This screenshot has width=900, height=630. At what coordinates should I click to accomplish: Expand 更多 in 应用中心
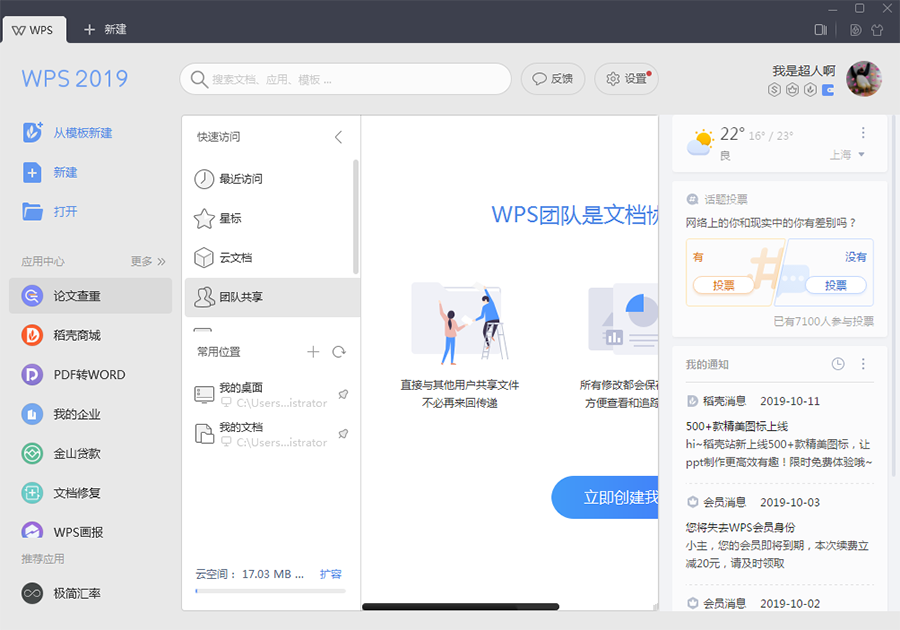tap(148, 262)
